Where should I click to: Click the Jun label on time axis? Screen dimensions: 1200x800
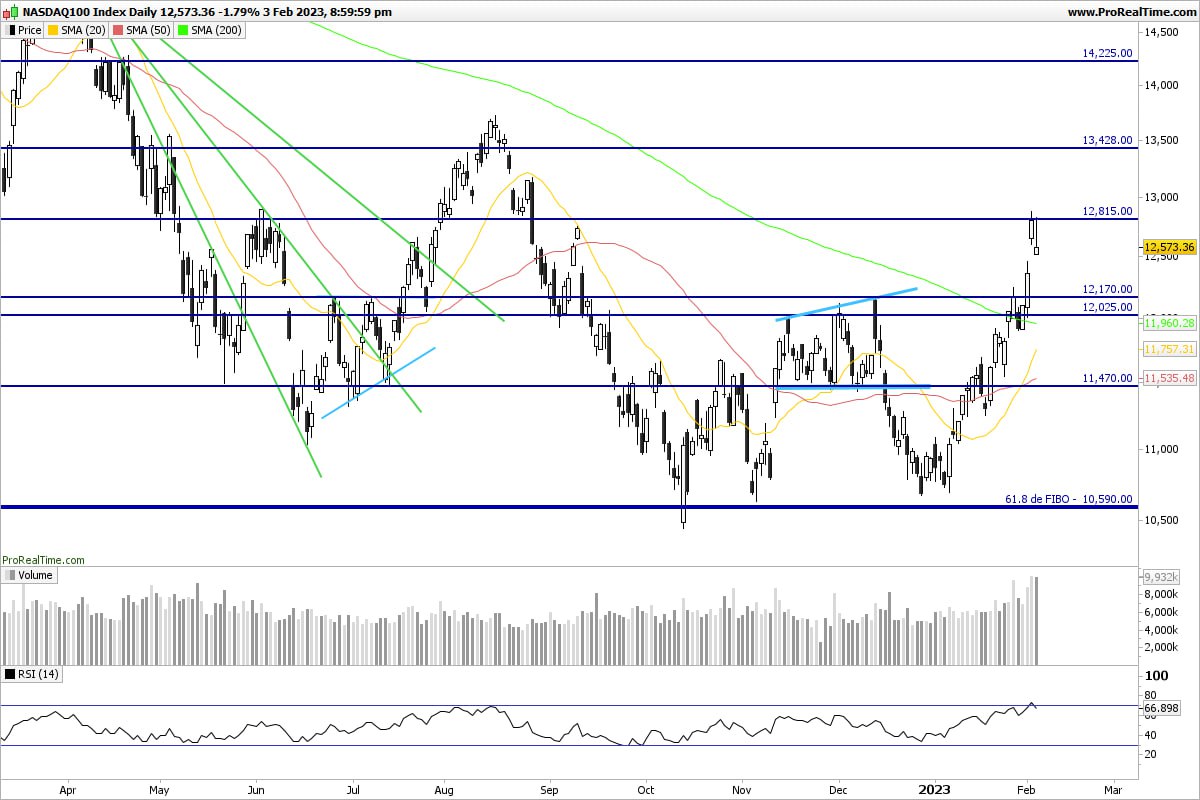tap(256, 788)
